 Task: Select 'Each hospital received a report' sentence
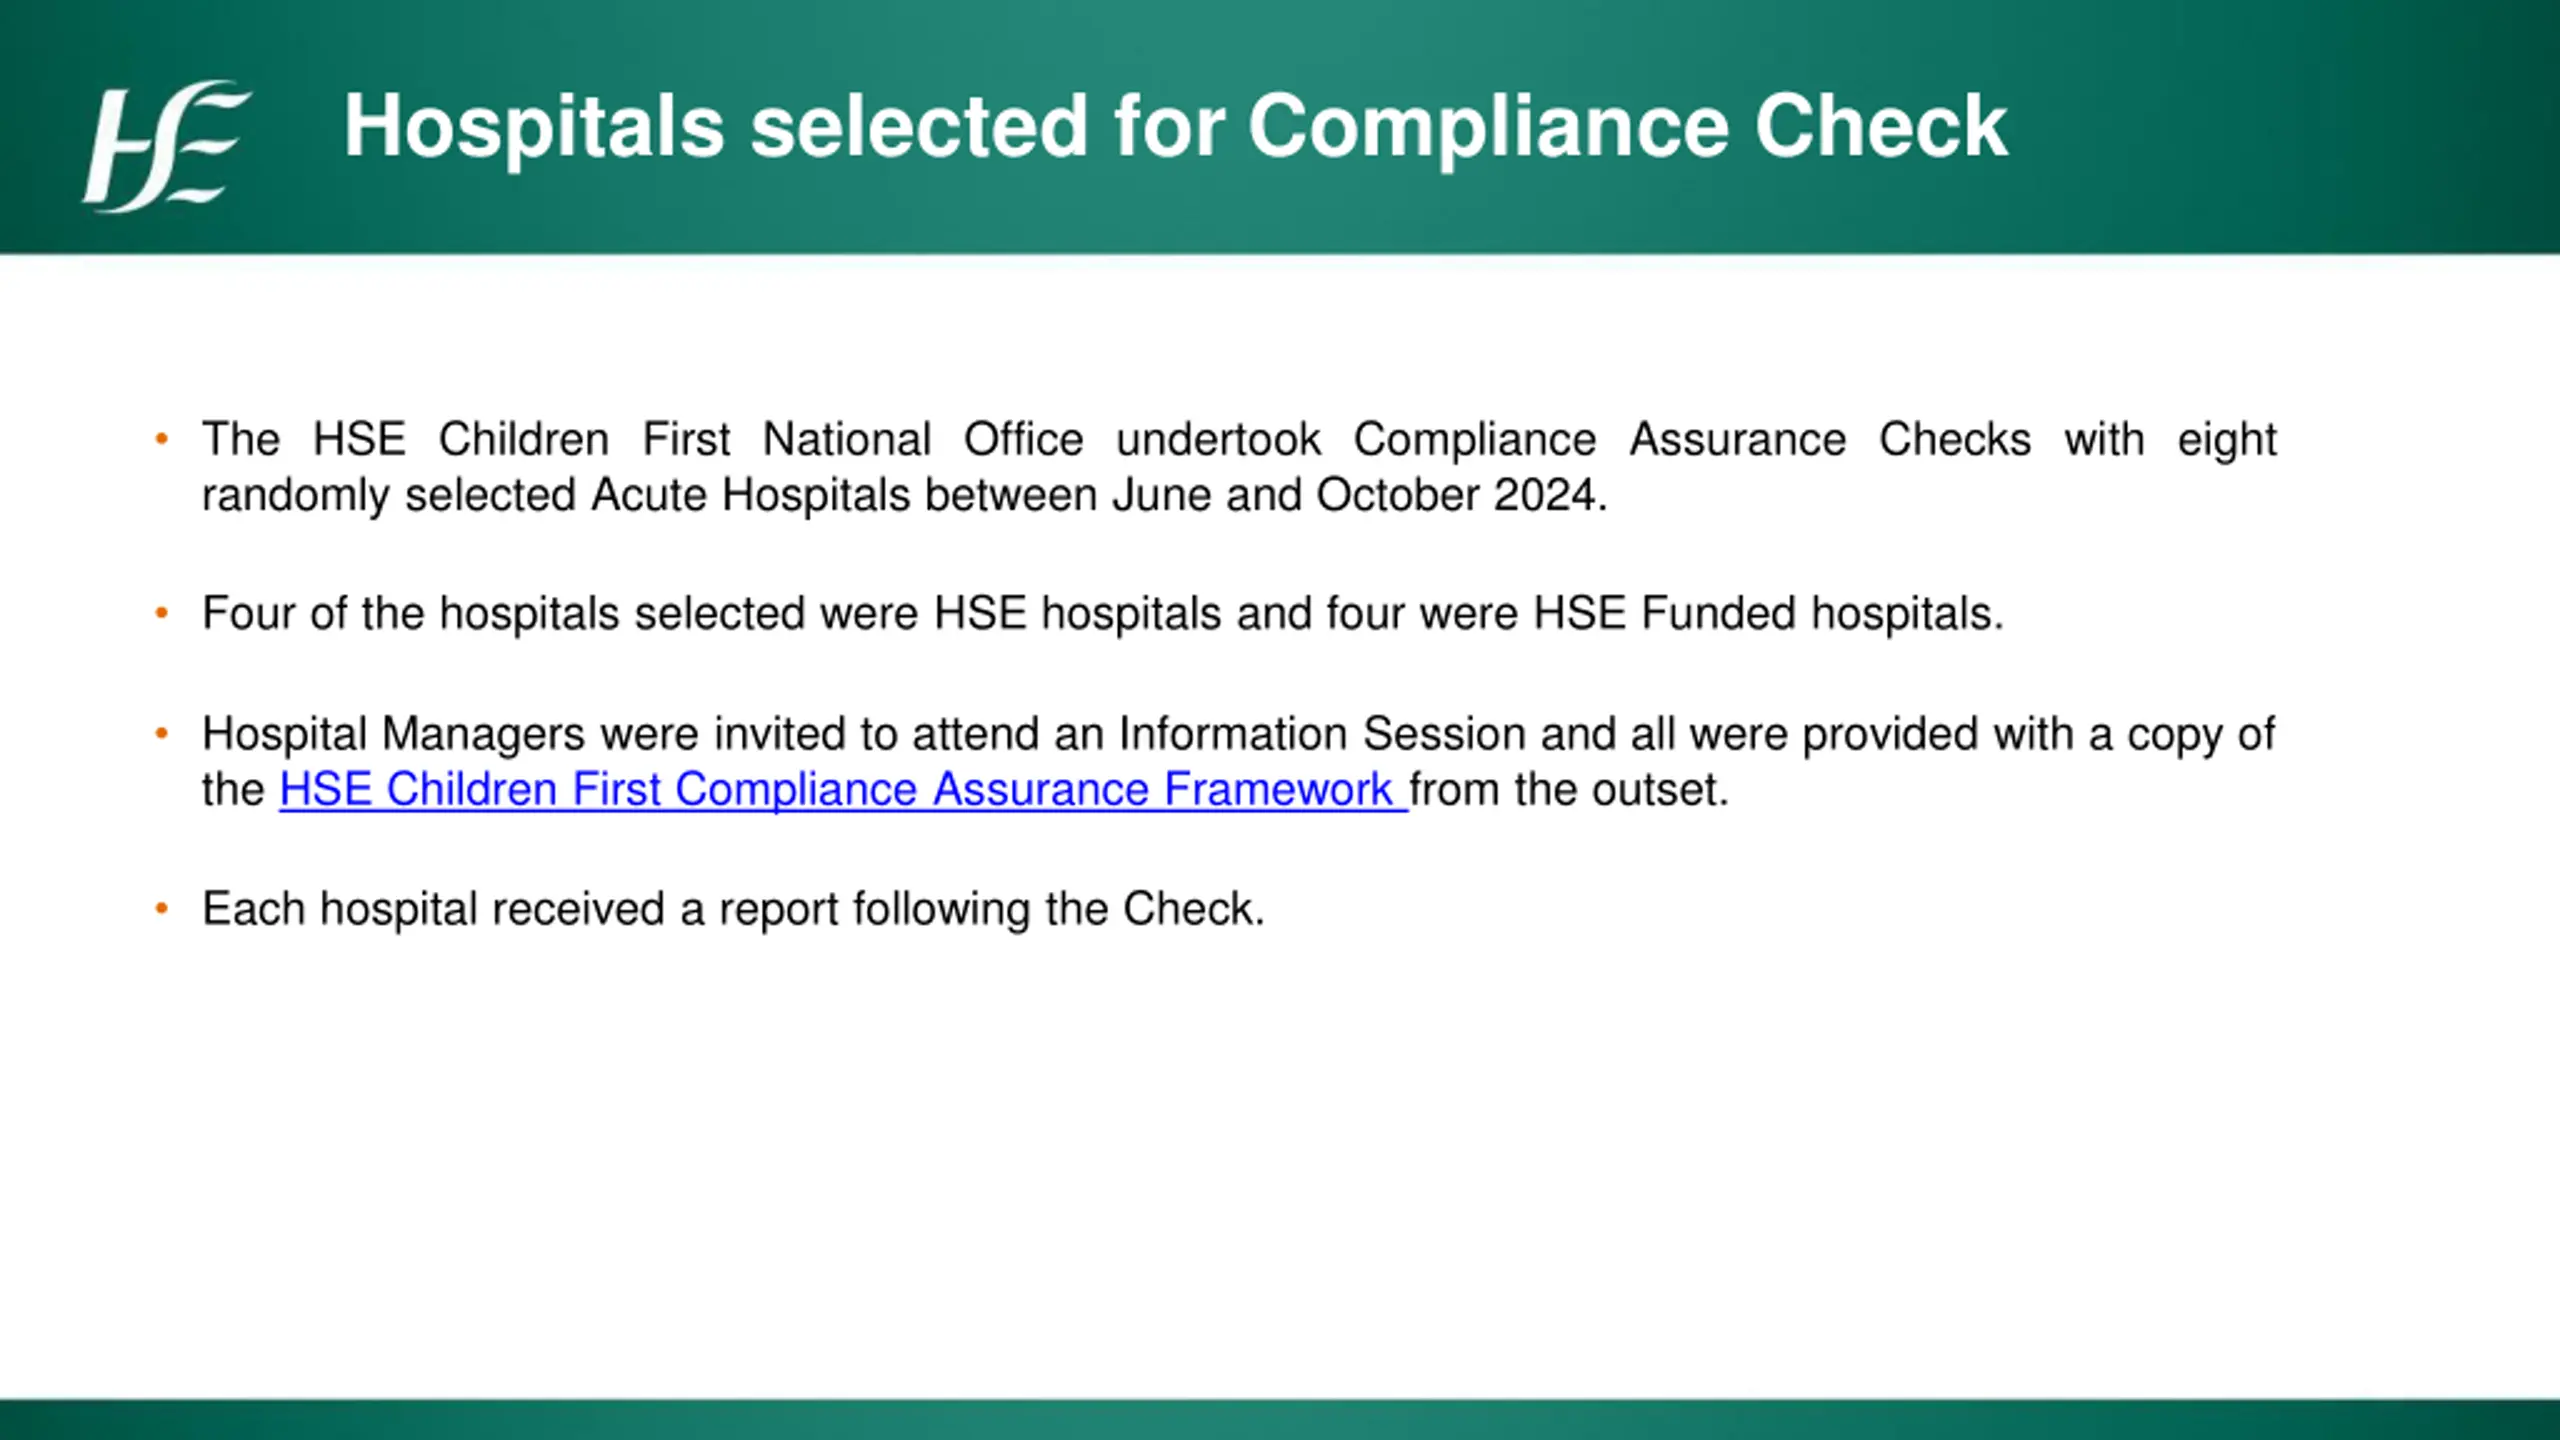click(x=733, y=910)
